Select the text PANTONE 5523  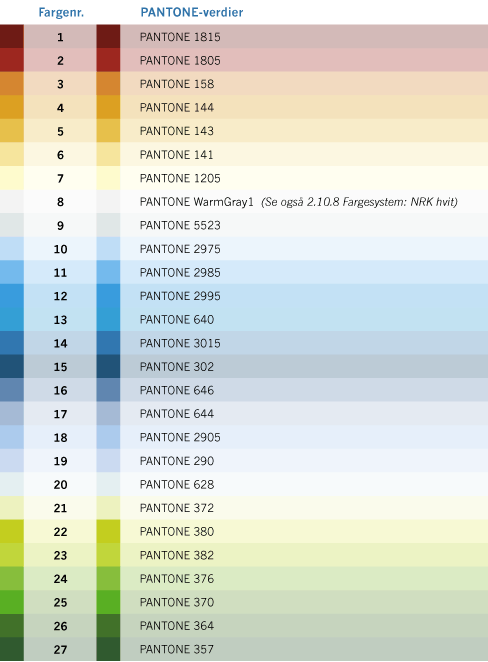(x=180, y=225)
